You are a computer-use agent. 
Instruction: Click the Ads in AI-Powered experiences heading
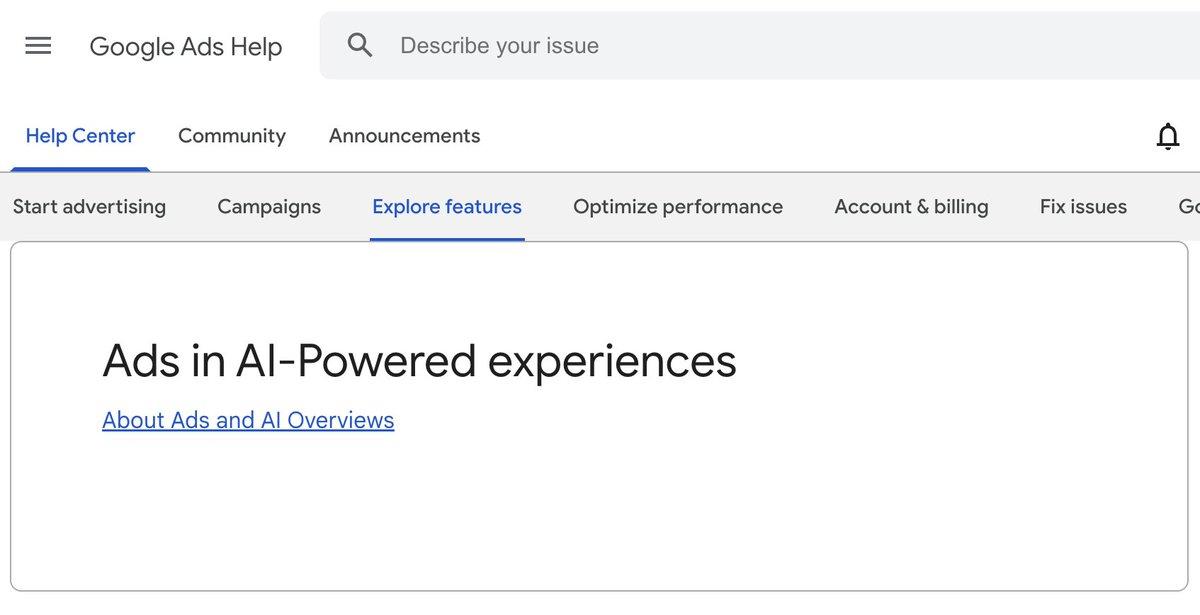(x=419, y=361)
